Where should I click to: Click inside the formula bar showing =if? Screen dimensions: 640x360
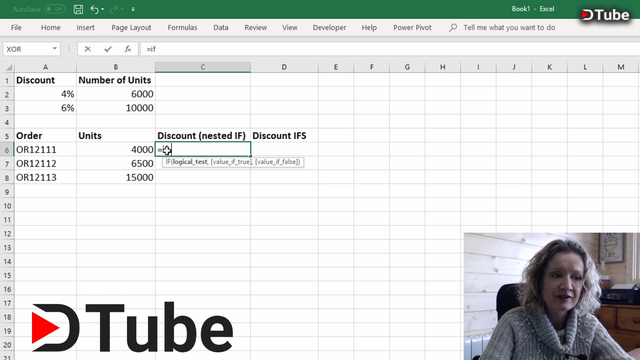[390, 49]
